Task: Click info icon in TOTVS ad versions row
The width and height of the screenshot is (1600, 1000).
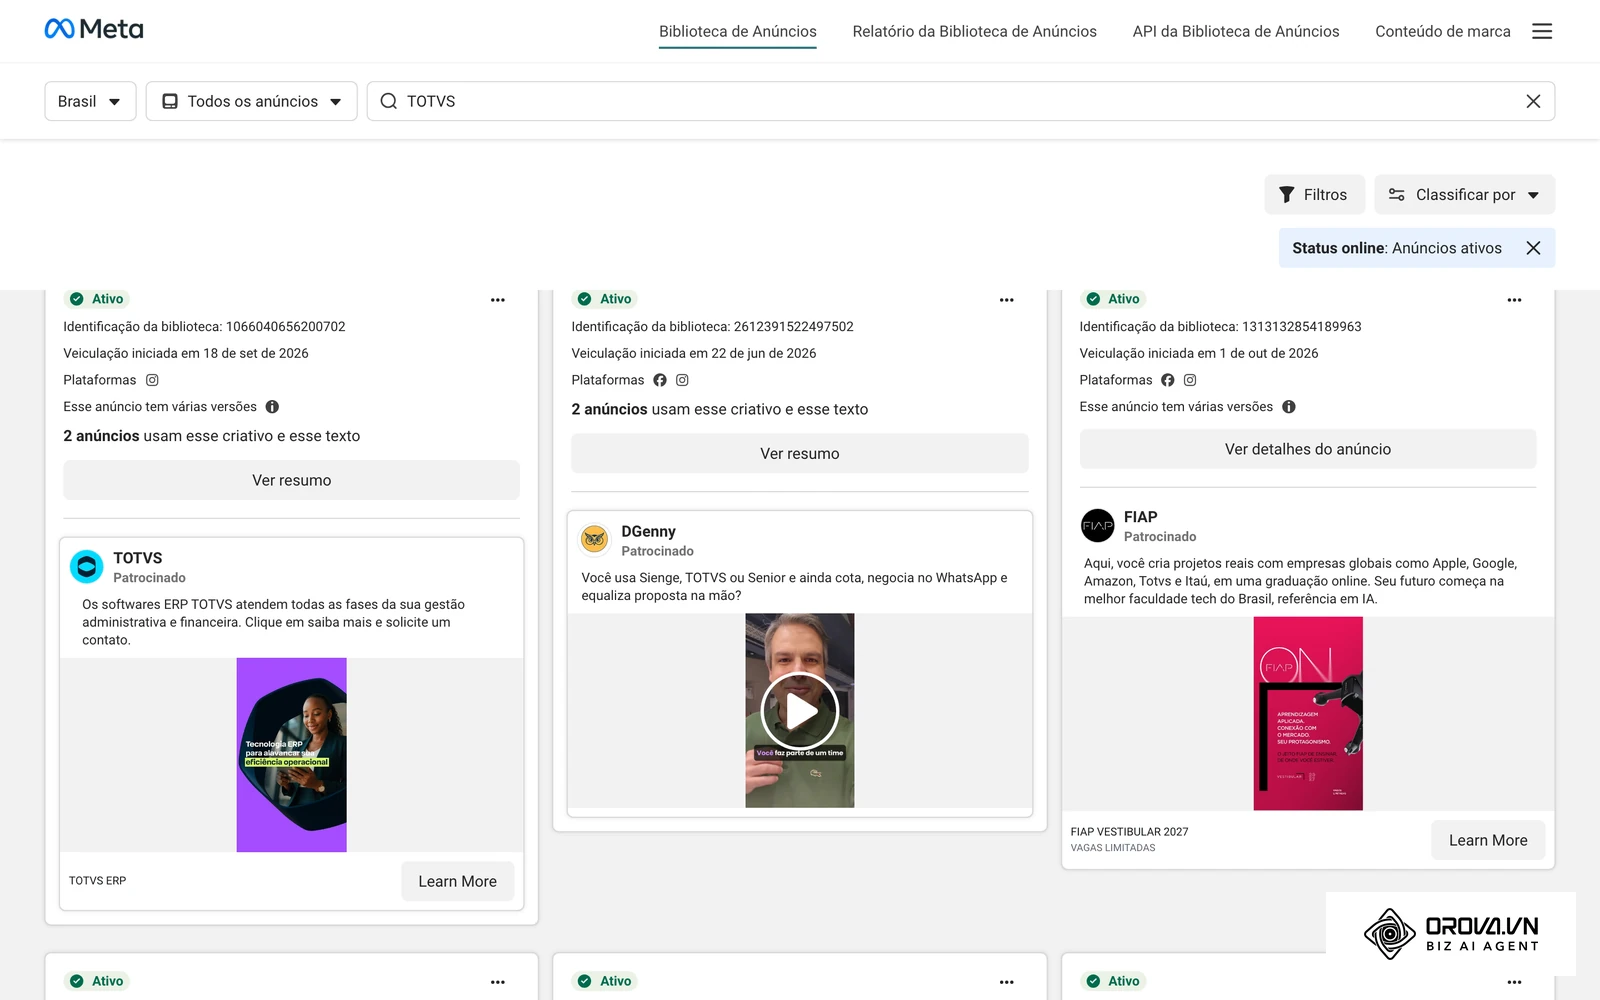Action: point(272,407)
